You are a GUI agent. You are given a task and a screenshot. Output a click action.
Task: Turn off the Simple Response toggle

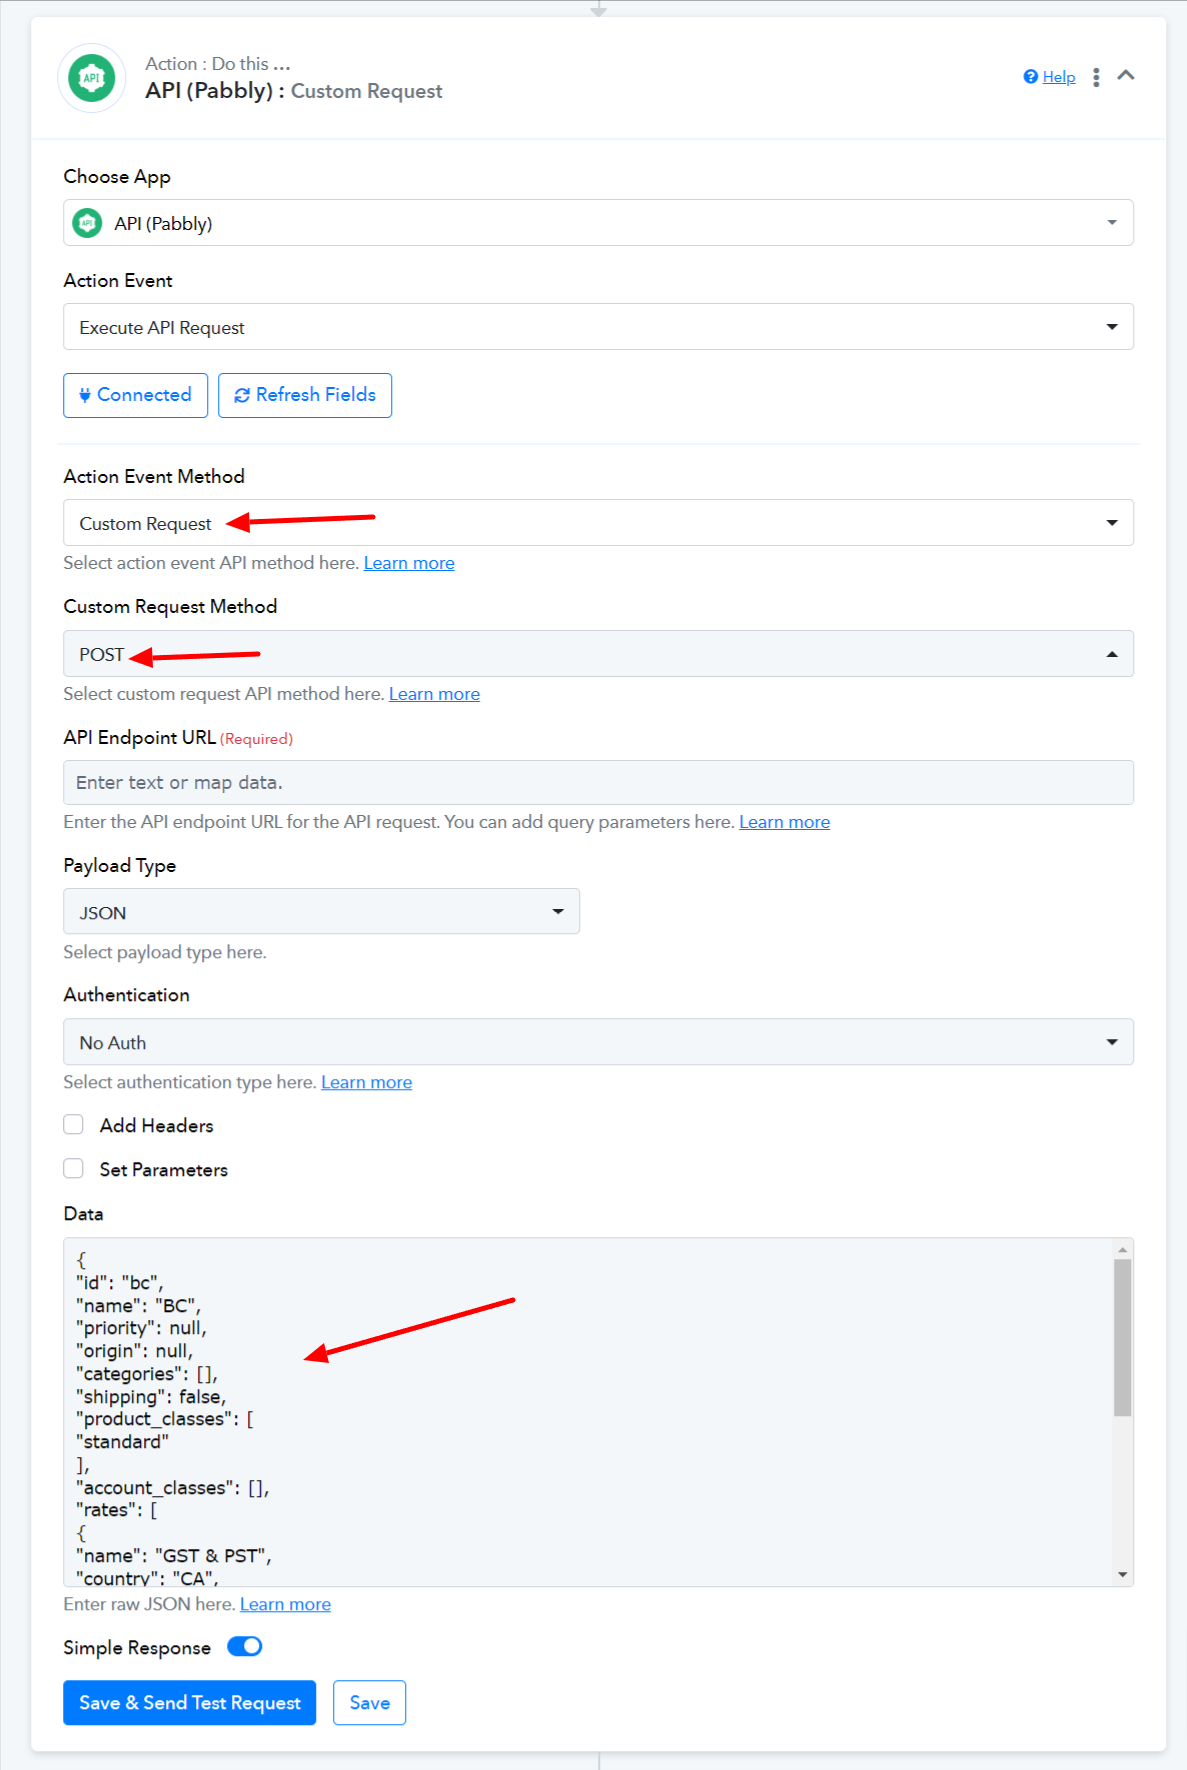[x=245, y=1647]
